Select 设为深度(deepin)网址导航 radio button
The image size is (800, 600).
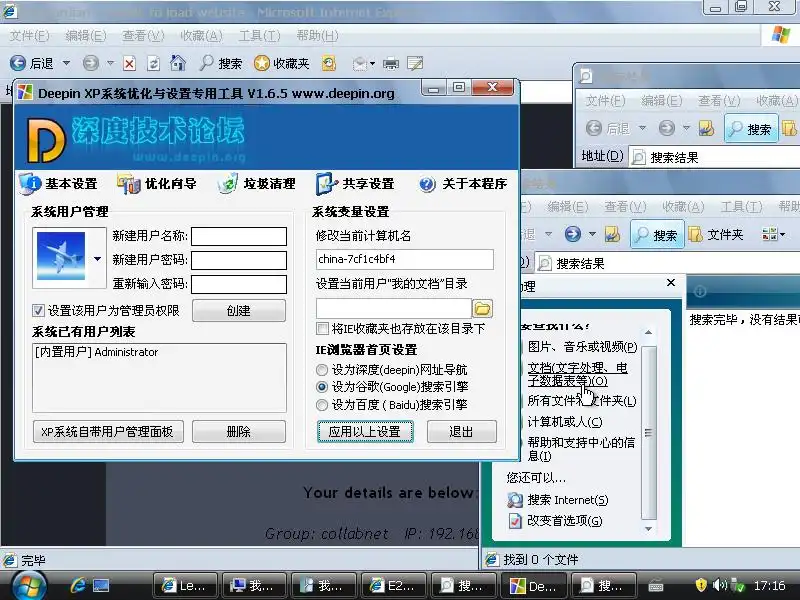pyautogui.click(x=322, y=369)
